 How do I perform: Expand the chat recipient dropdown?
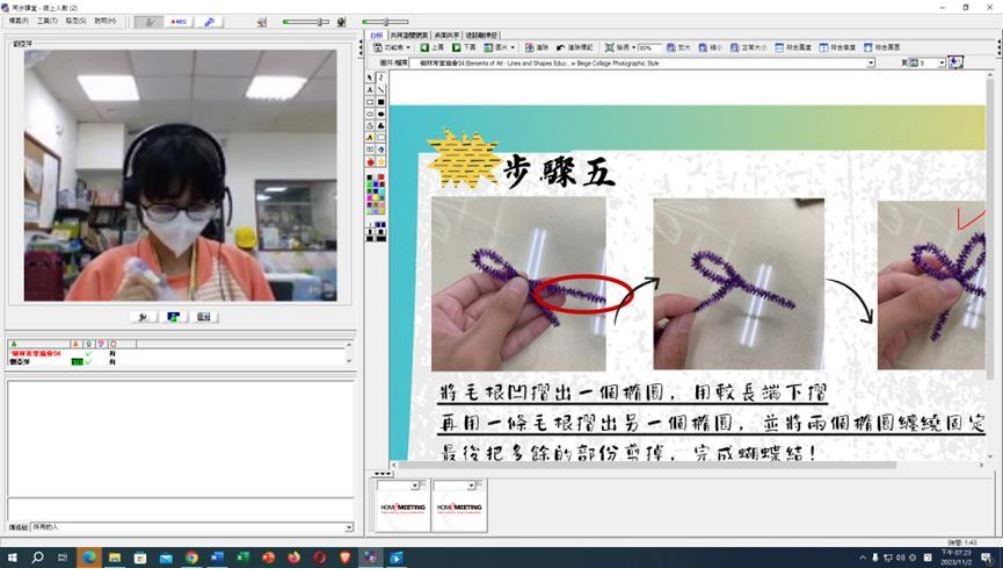[x=349, y=527]
